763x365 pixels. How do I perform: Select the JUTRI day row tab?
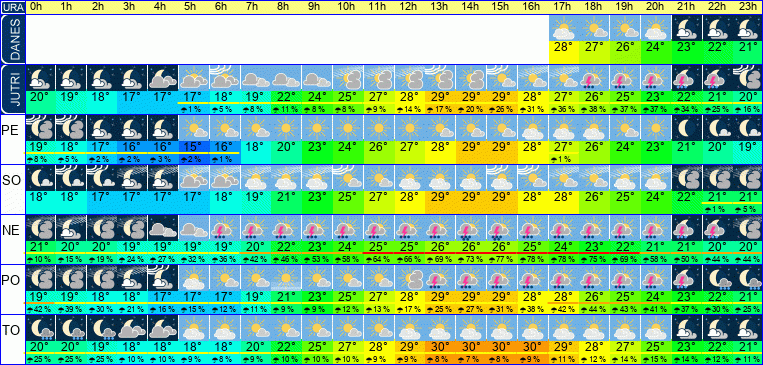pos(13,90)
